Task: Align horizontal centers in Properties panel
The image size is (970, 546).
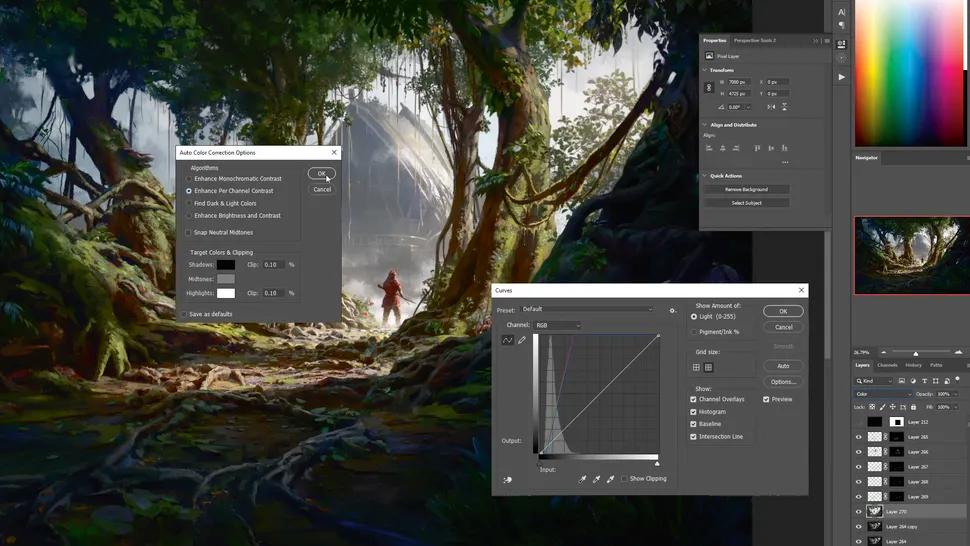Action: (x=723, y=148)
